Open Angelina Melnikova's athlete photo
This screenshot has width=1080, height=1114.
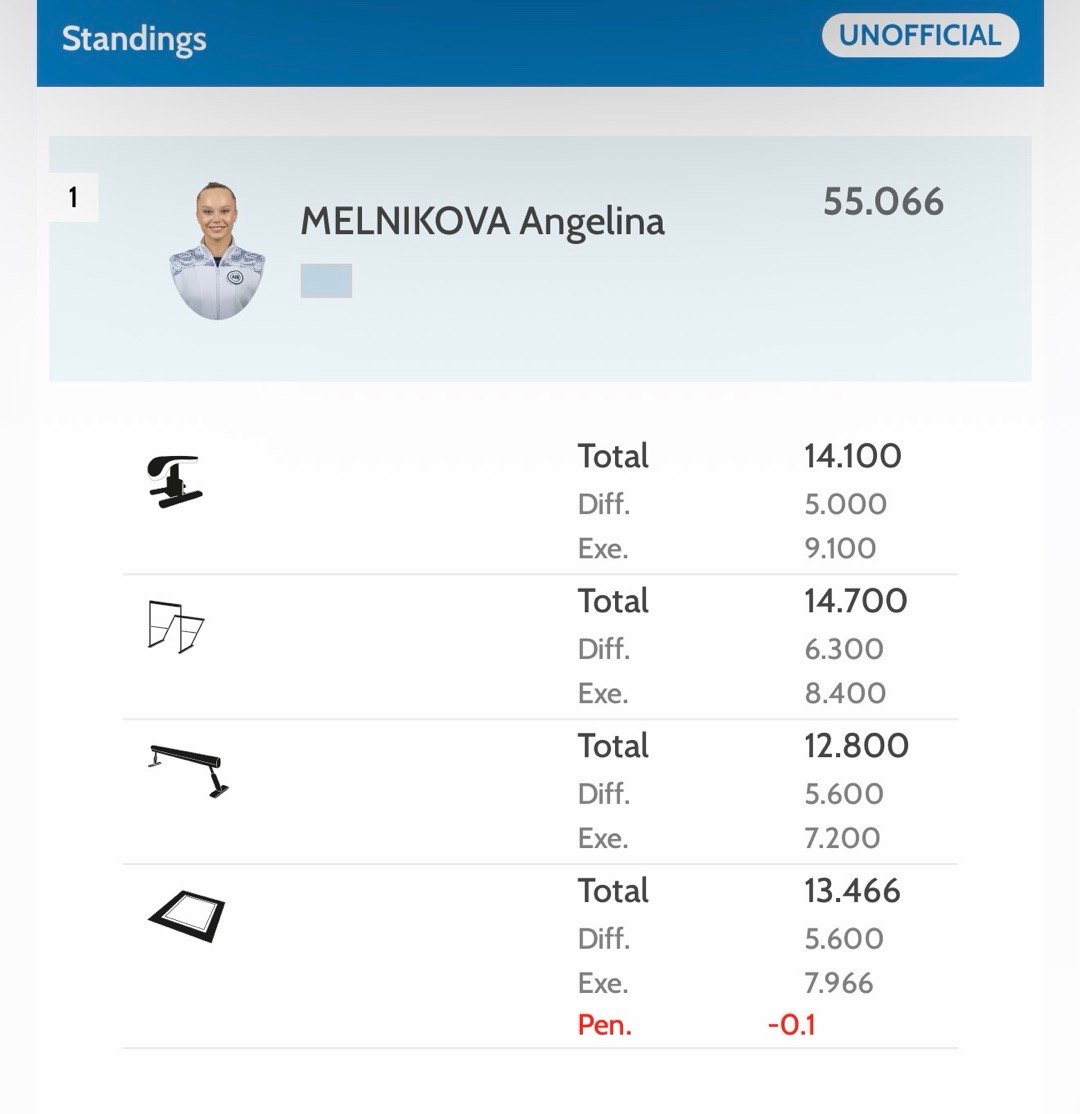(218, 251)
